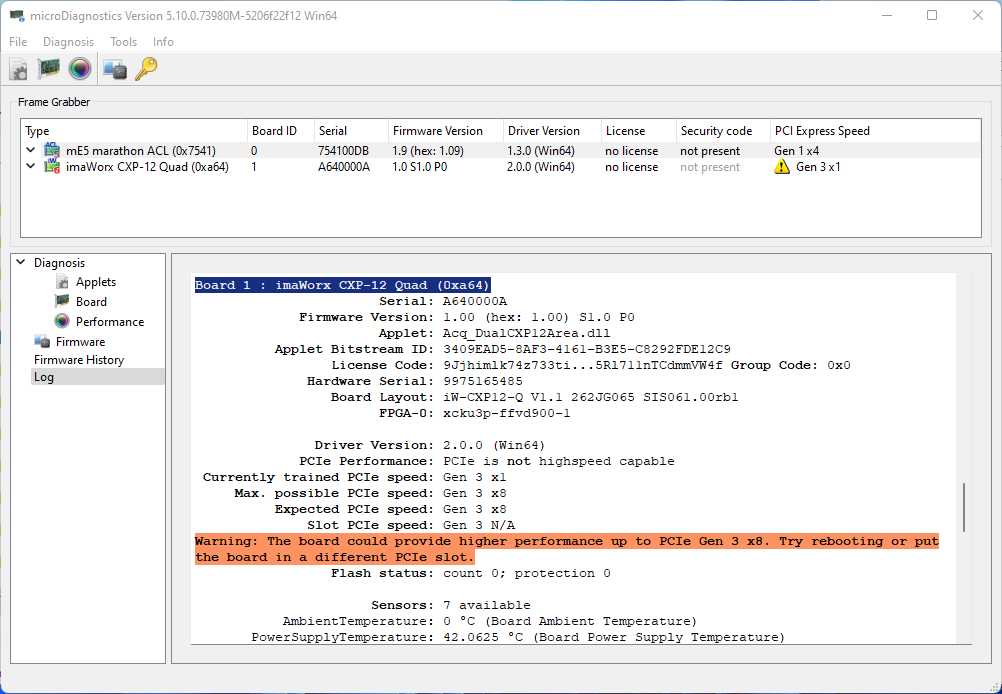This screenshot has width=1002, height=694.
Task: Open the File menu
Action: 18,42
